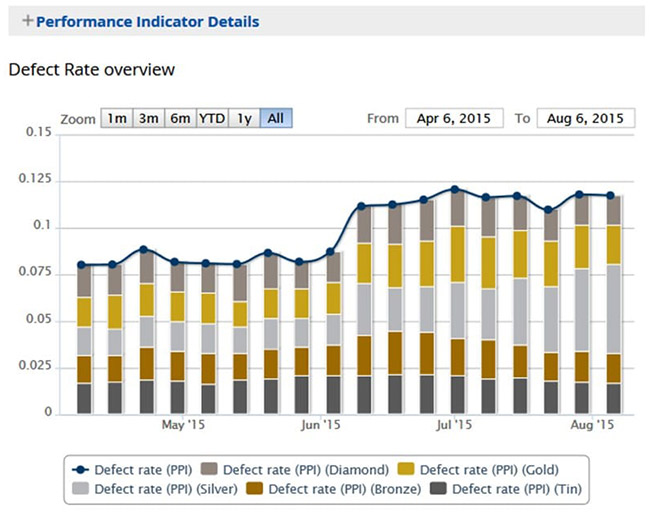Viewport: 650px width, 522px height.
Task: Click the Jun '15 x-axis label
Action: tap(320, 426)
